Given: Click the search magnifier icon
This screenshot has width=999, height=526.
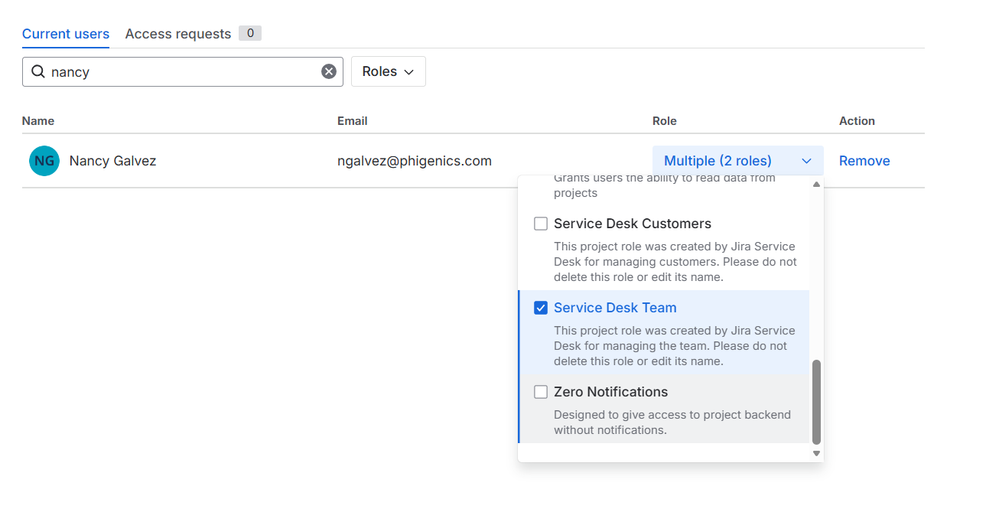Looking at the screenshot, I should pos(38,71).
